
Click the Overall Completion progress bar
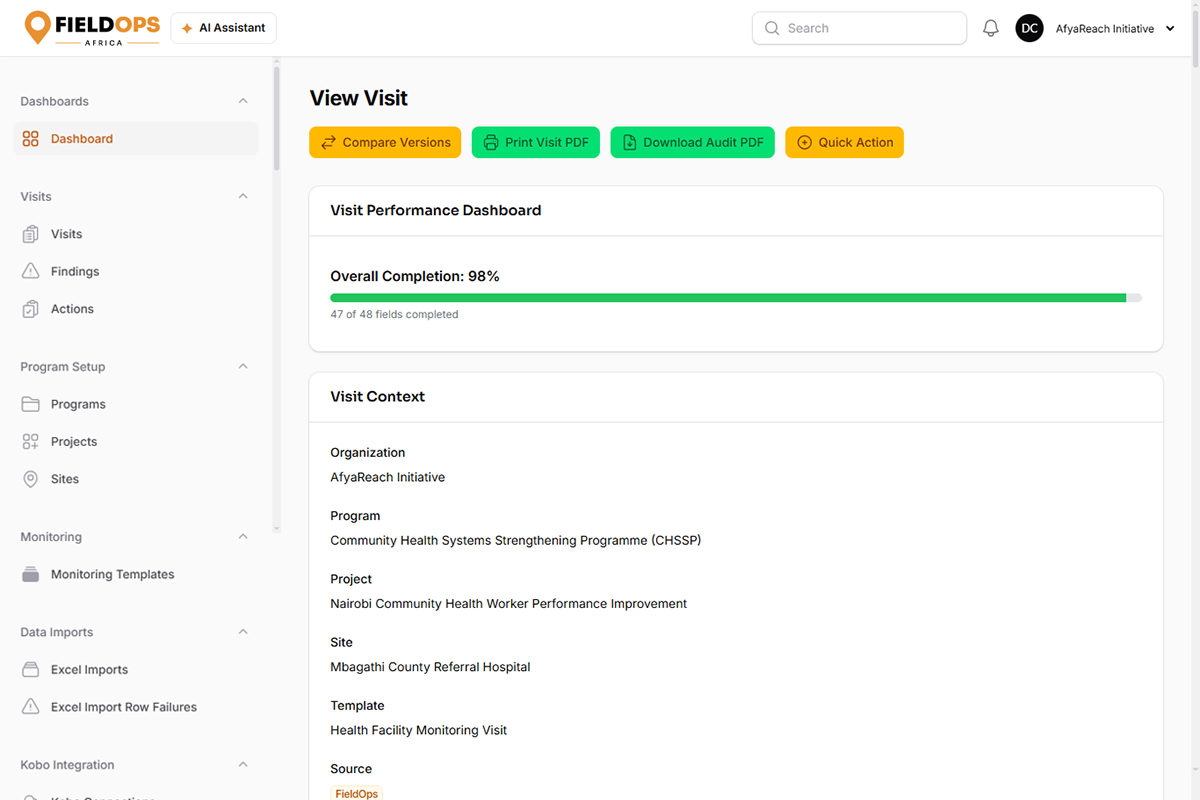pos(736,297)
